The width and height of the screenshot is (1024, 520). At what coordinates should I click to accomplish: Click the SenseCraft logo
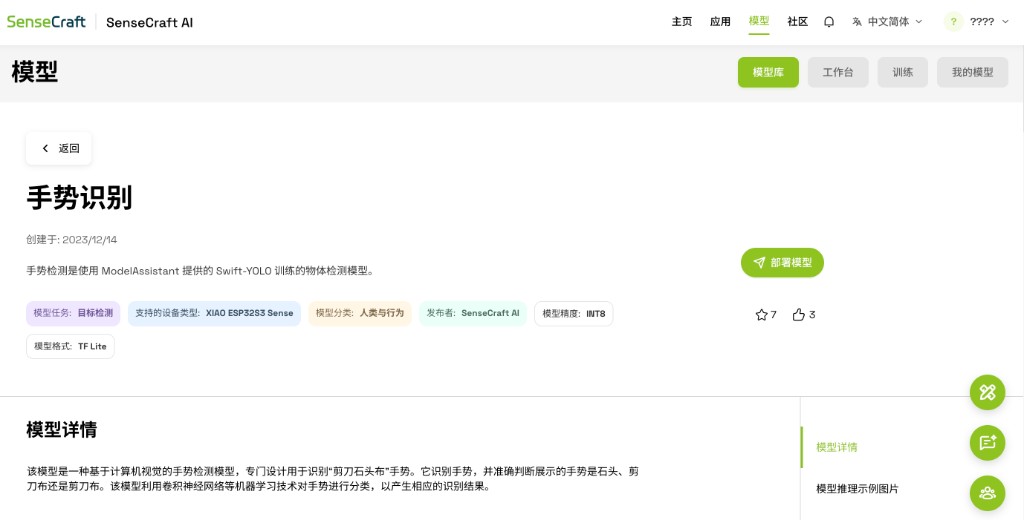(x=46, y=22)
